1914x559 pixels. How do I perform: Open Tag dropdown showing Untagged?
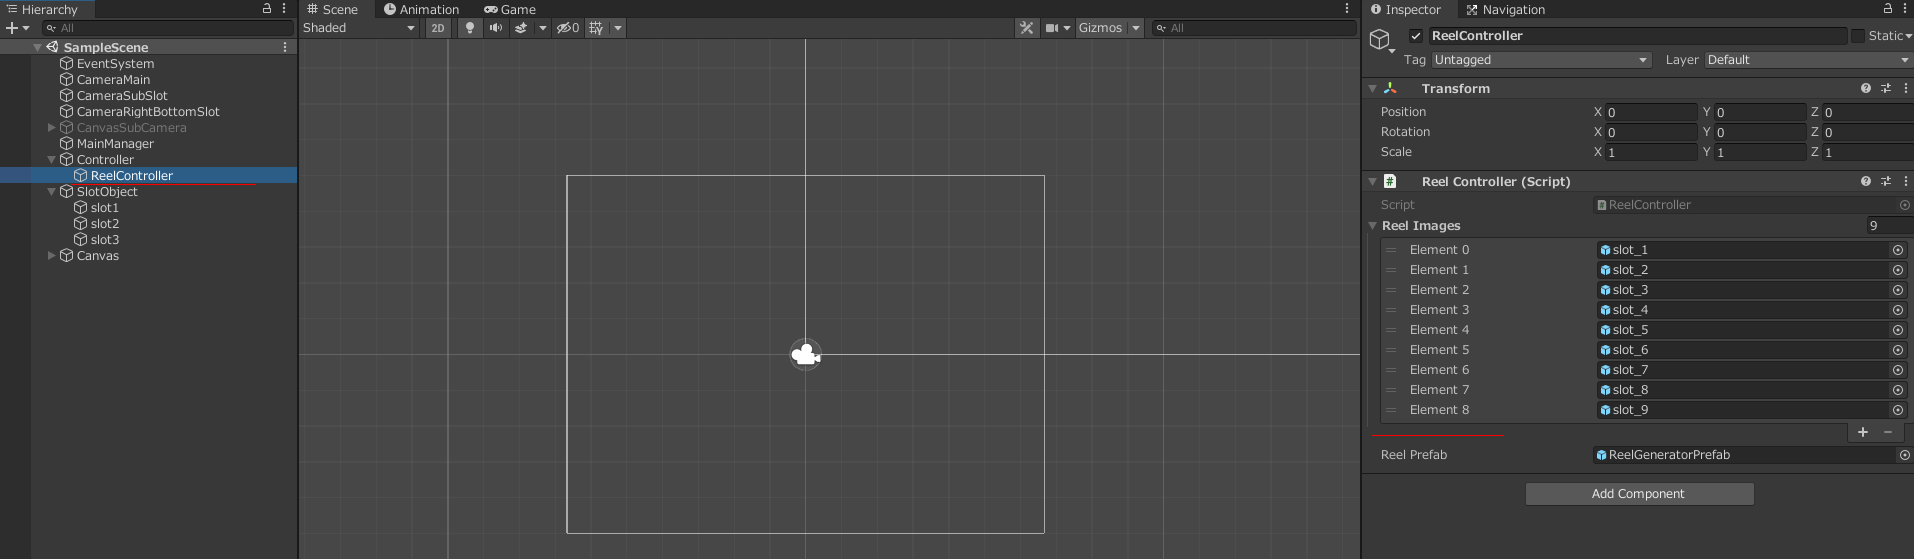[x=1541, y=60]
